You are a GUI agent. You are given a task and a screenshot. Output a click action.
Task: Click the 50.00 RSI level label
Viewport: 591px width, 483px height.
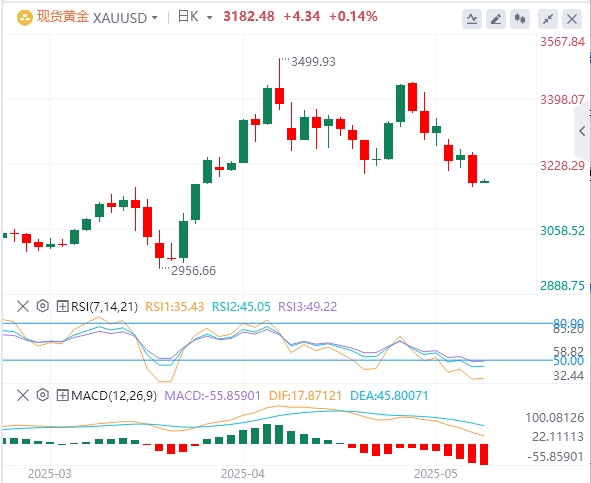point(569,361)
